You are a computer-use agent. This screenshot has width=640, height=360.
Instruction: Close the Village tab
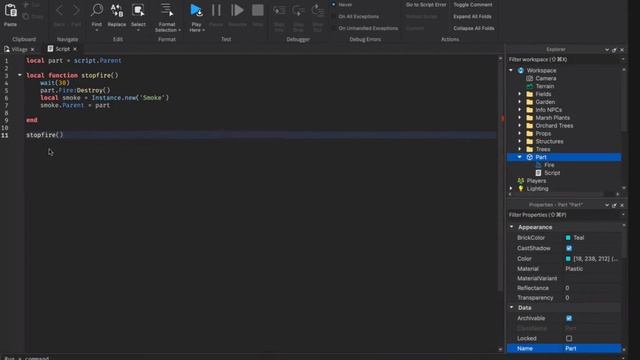tap(33, 49)
